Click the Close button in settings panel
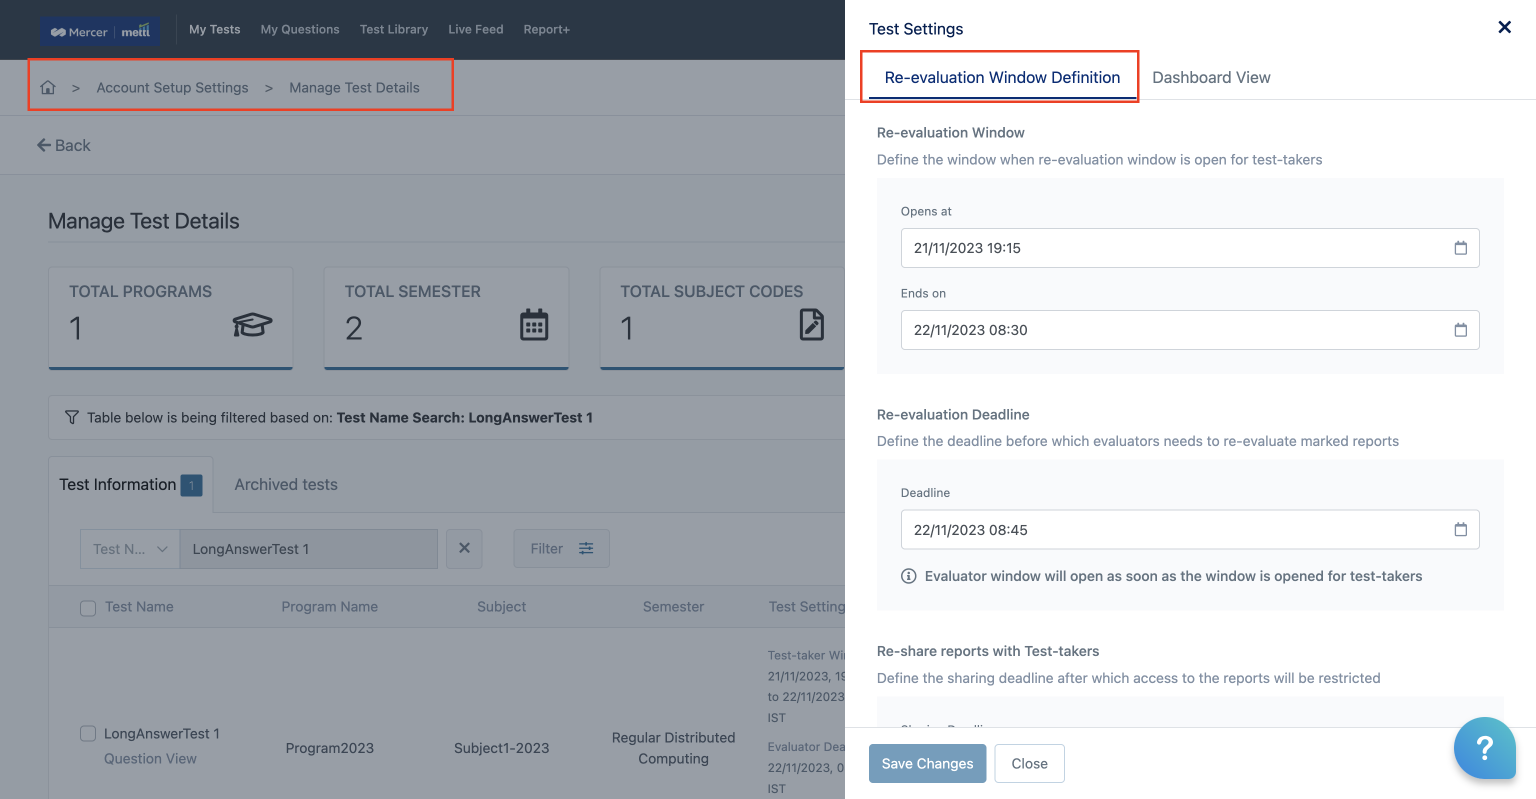1536x799 pixels. [x=1029, y=764]
